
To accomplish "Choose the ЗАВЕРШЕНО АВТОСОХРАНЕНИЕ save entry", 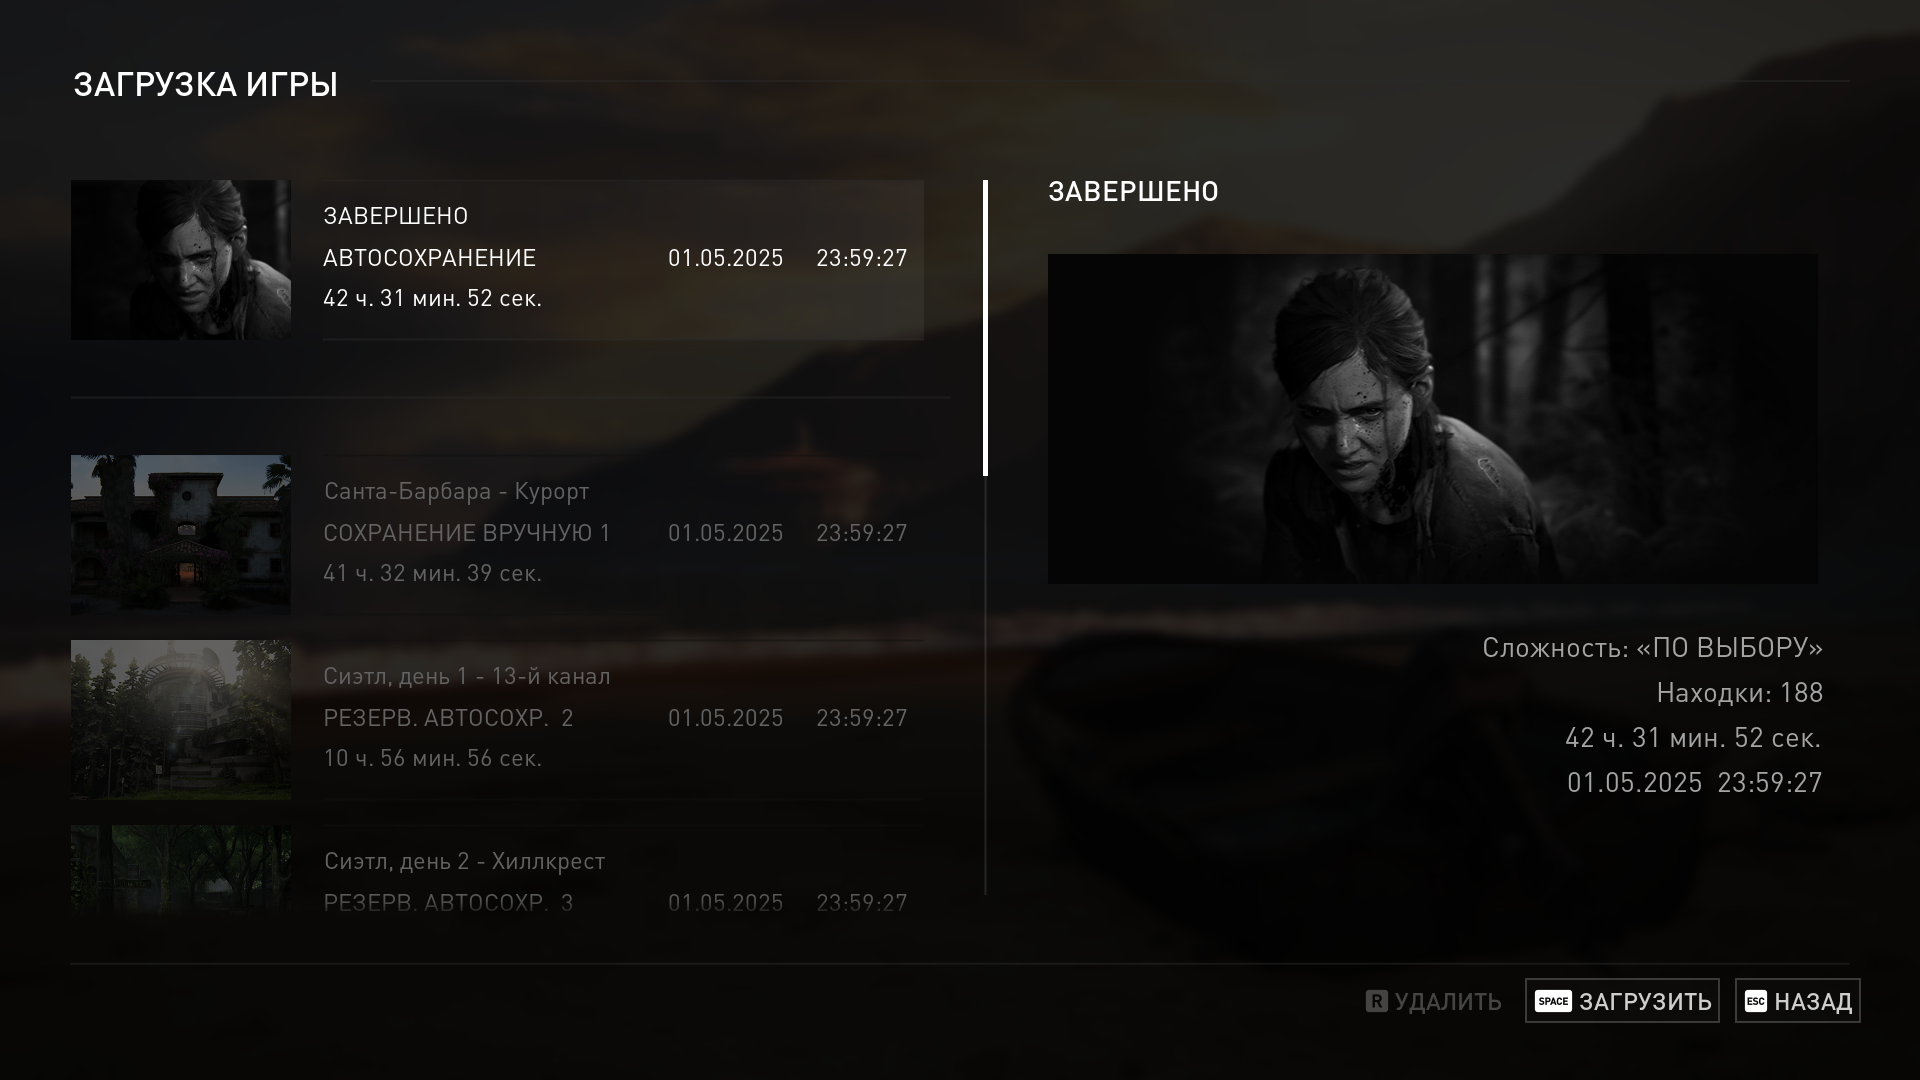I will coord(497,260).
